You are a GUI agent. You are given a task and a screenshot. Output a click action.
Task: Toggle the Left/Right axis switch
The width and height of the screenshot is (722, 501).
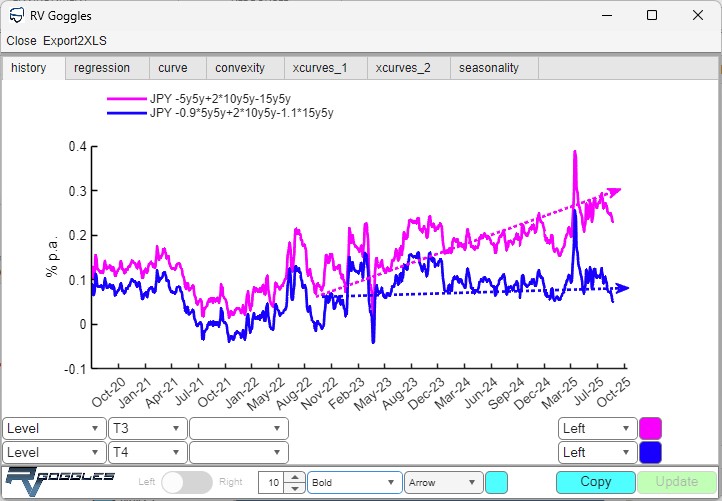pos(187,482)
